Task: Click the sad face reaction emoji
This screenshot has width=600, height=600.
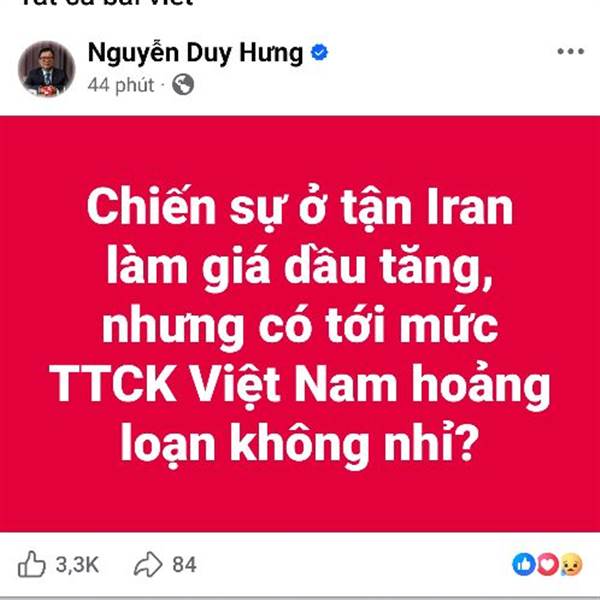Action: [571, 564]
